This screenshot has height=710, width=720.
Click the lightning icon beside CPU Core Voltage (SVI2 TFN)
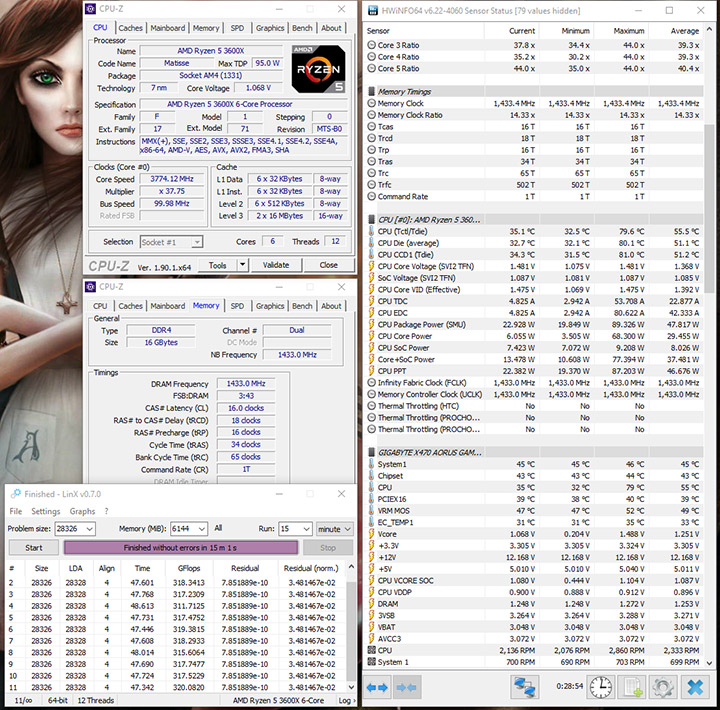[371, 266]
